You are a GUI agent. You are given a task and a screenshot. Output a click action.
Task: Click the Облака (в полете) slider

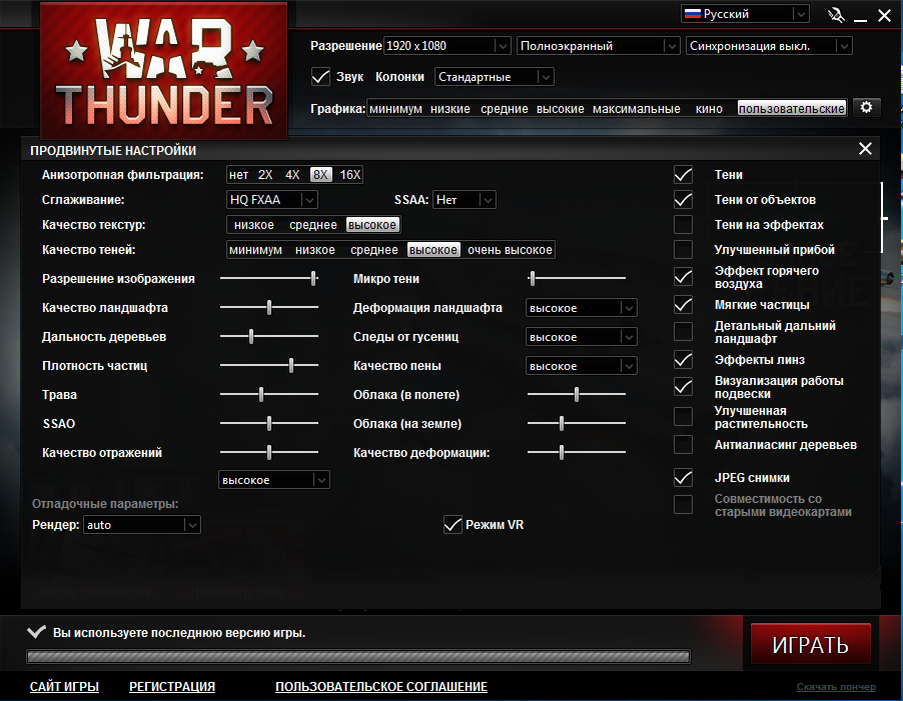pyautogui.click(x=576, y=394)
